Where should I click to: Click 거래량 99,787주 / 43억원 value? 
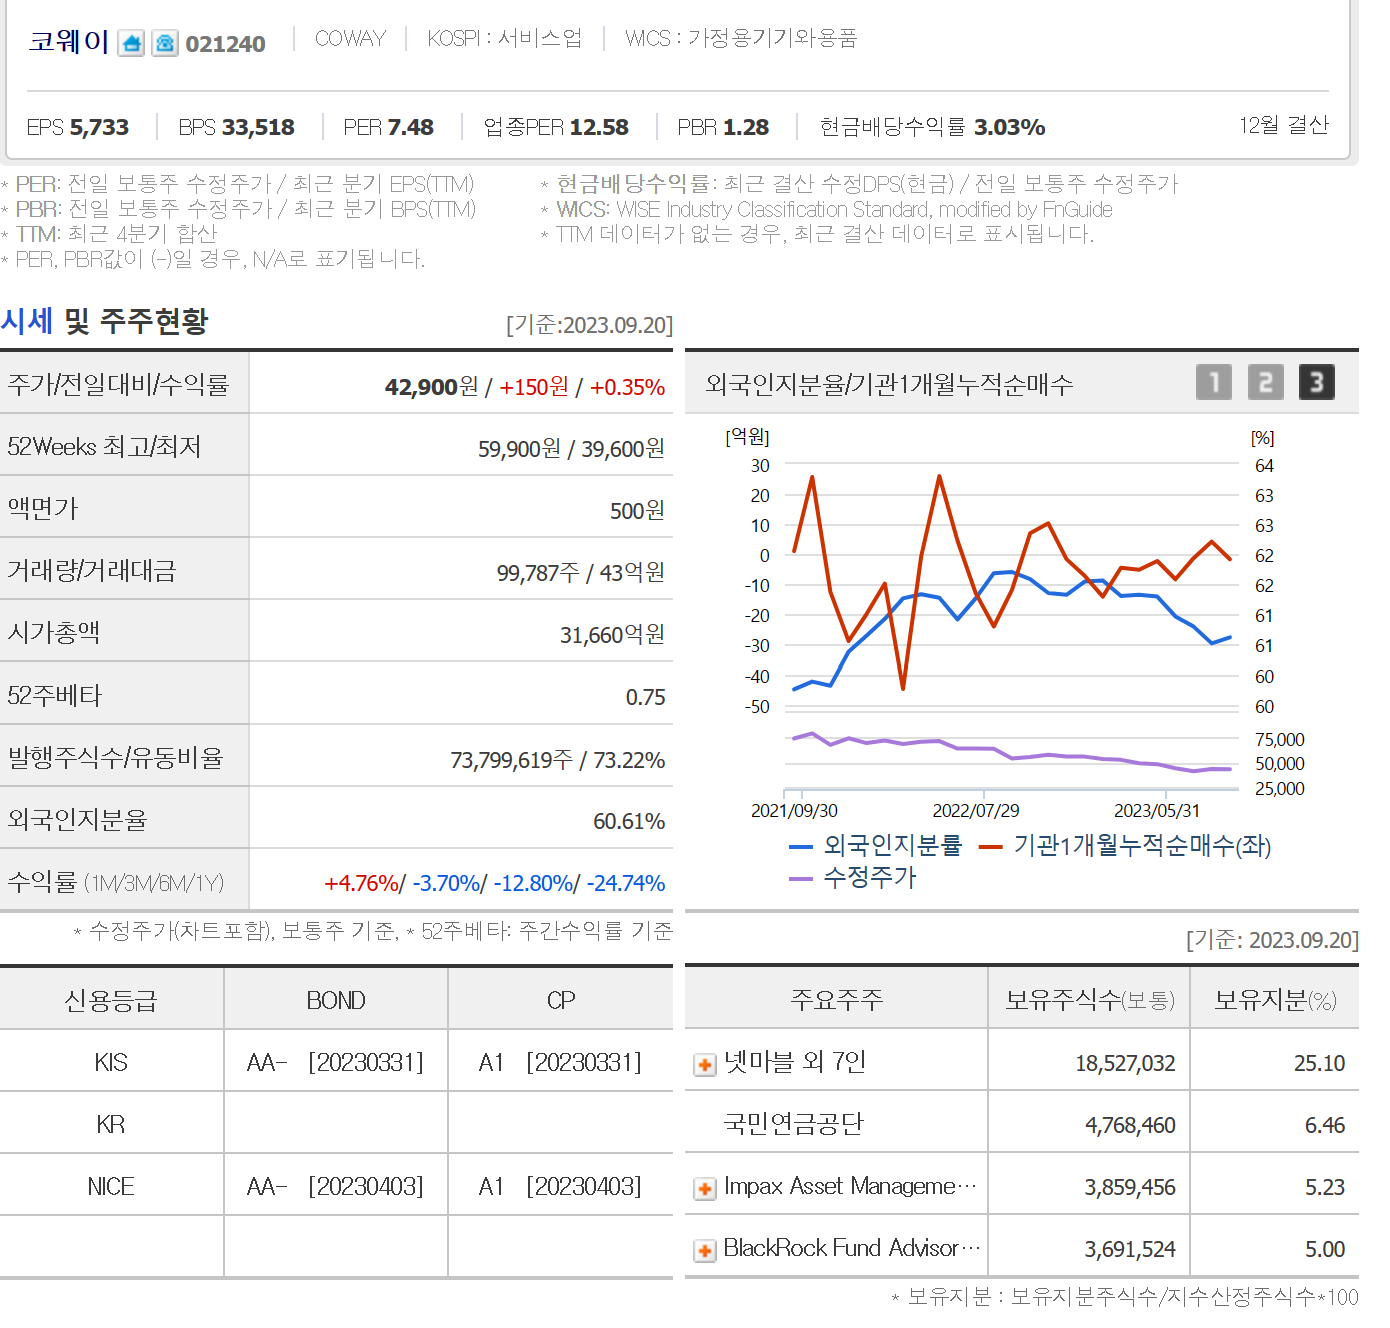(581, 573)
